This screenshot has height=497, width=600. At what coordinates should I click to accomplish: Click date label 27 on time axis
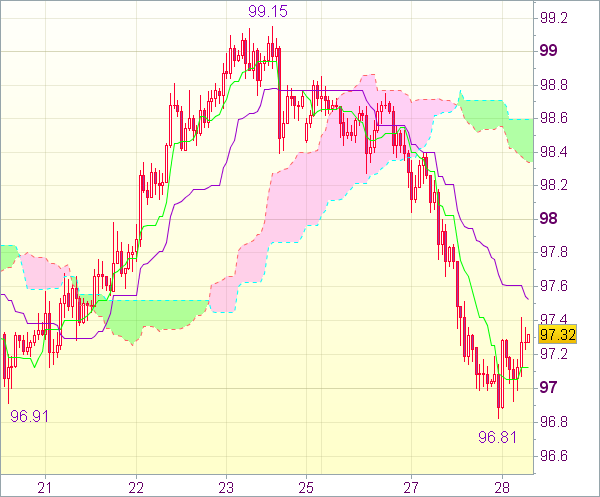pos(411,488)
